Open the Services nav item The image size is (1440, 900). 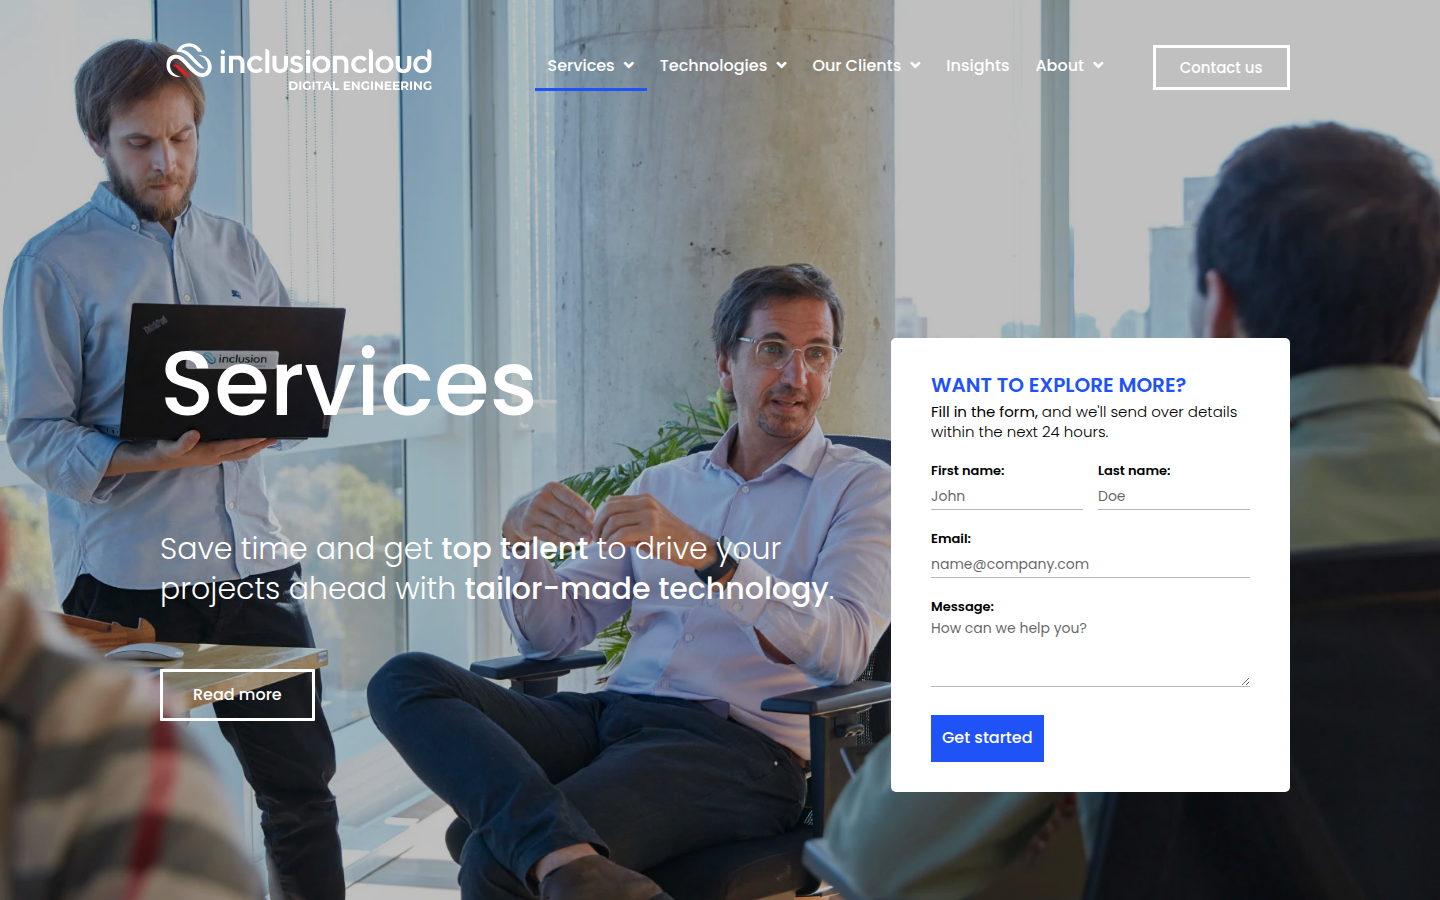coord(581,66)
